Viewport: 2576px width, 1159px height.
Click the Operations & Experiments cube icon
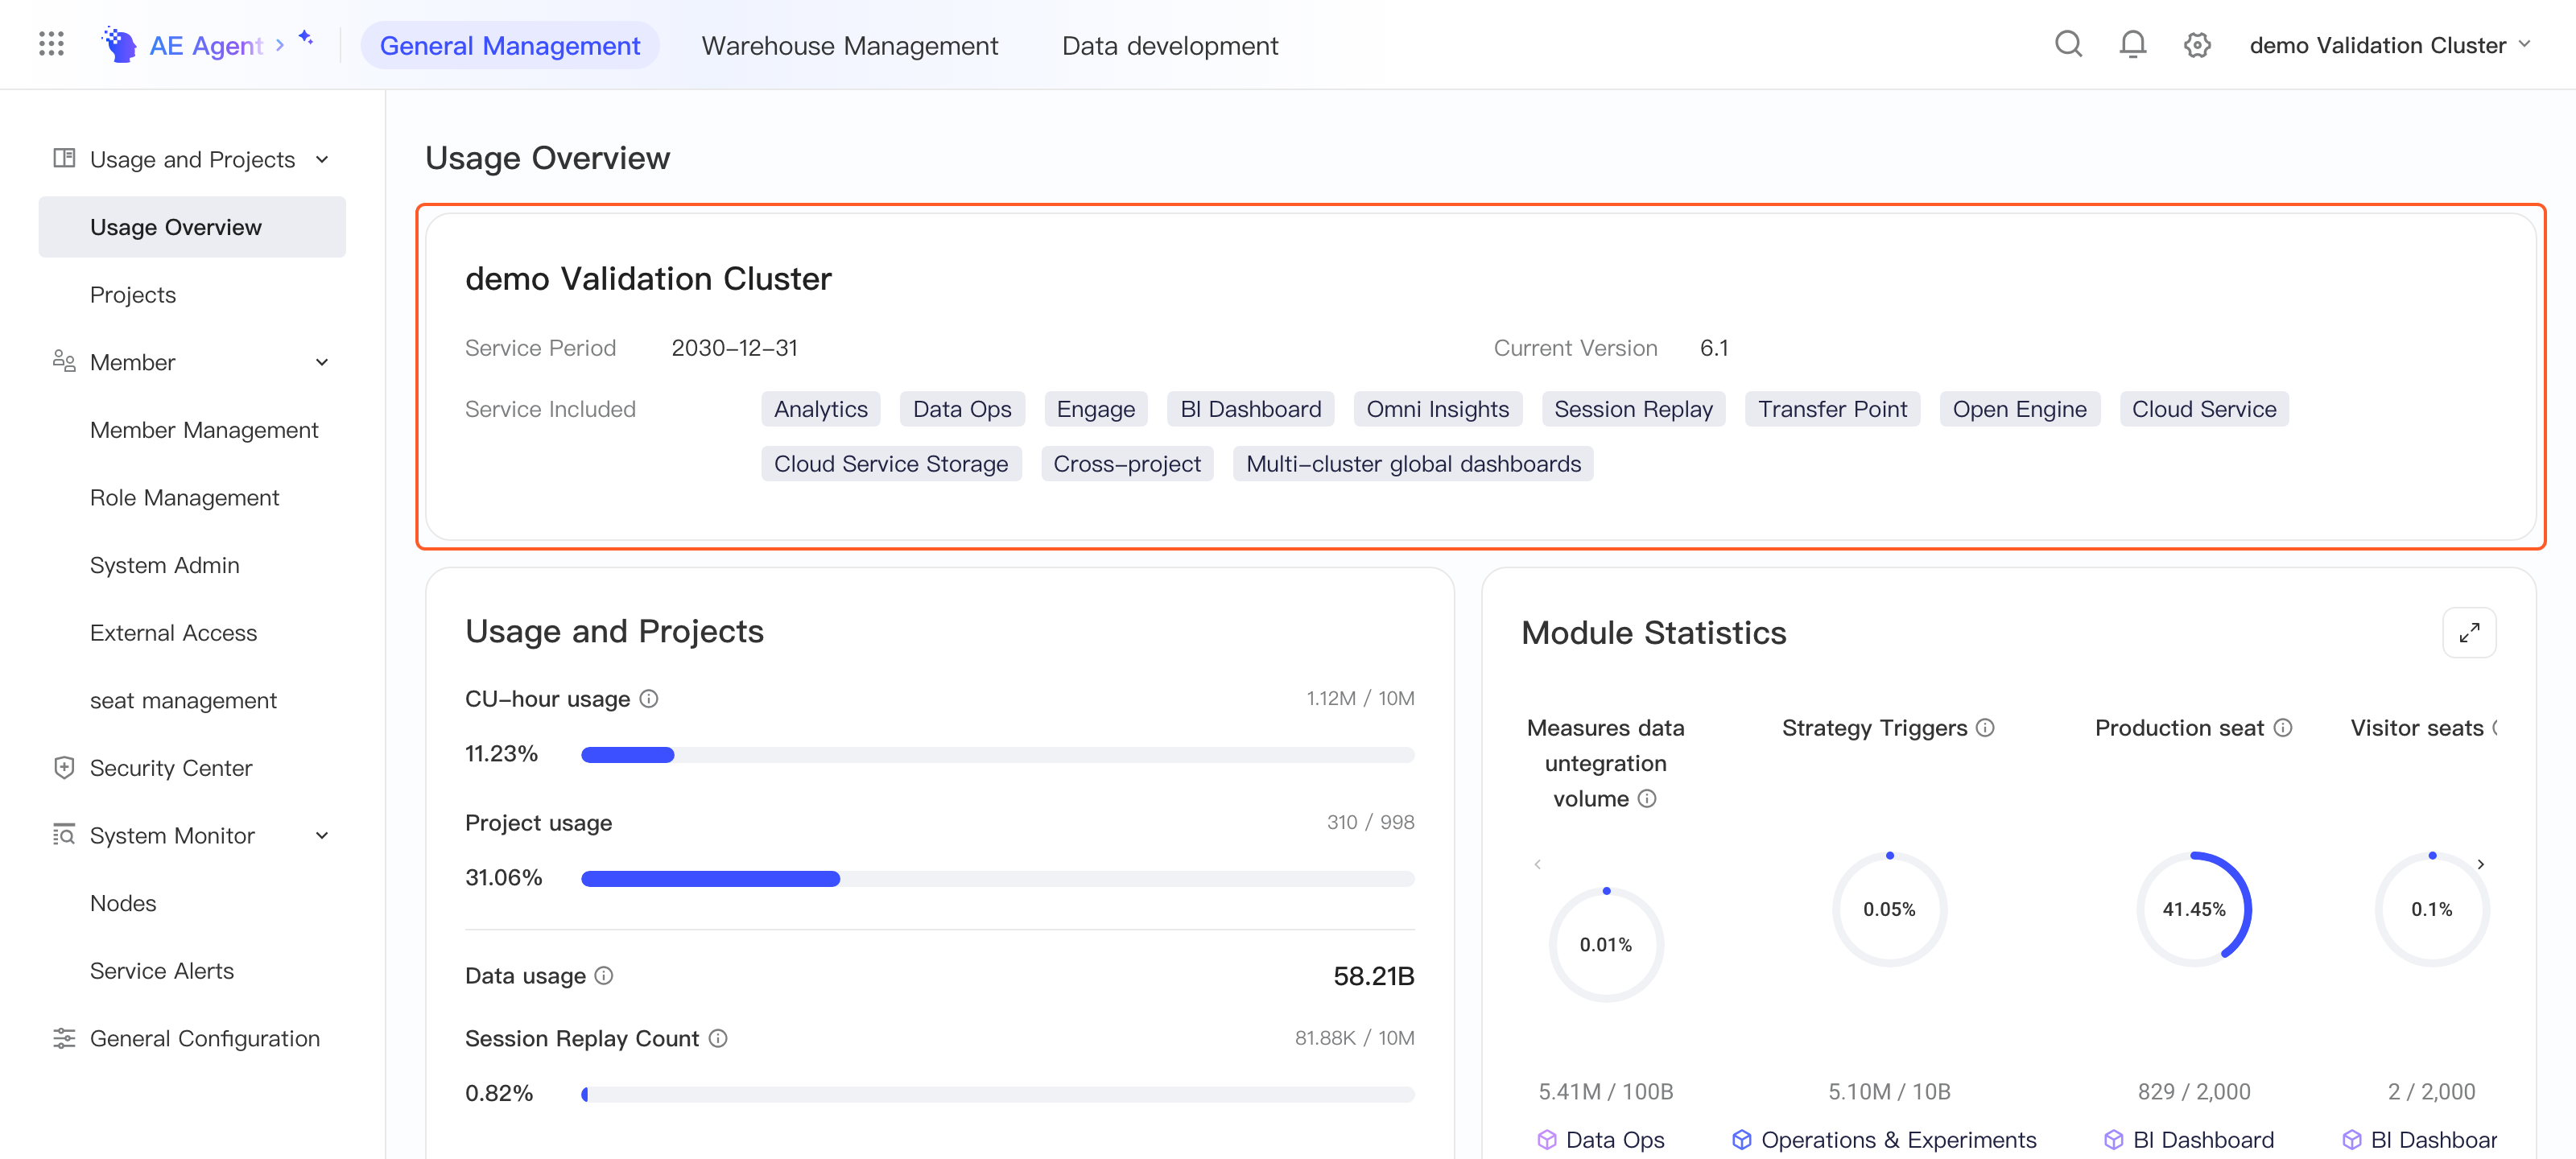coord(1742,1139)
